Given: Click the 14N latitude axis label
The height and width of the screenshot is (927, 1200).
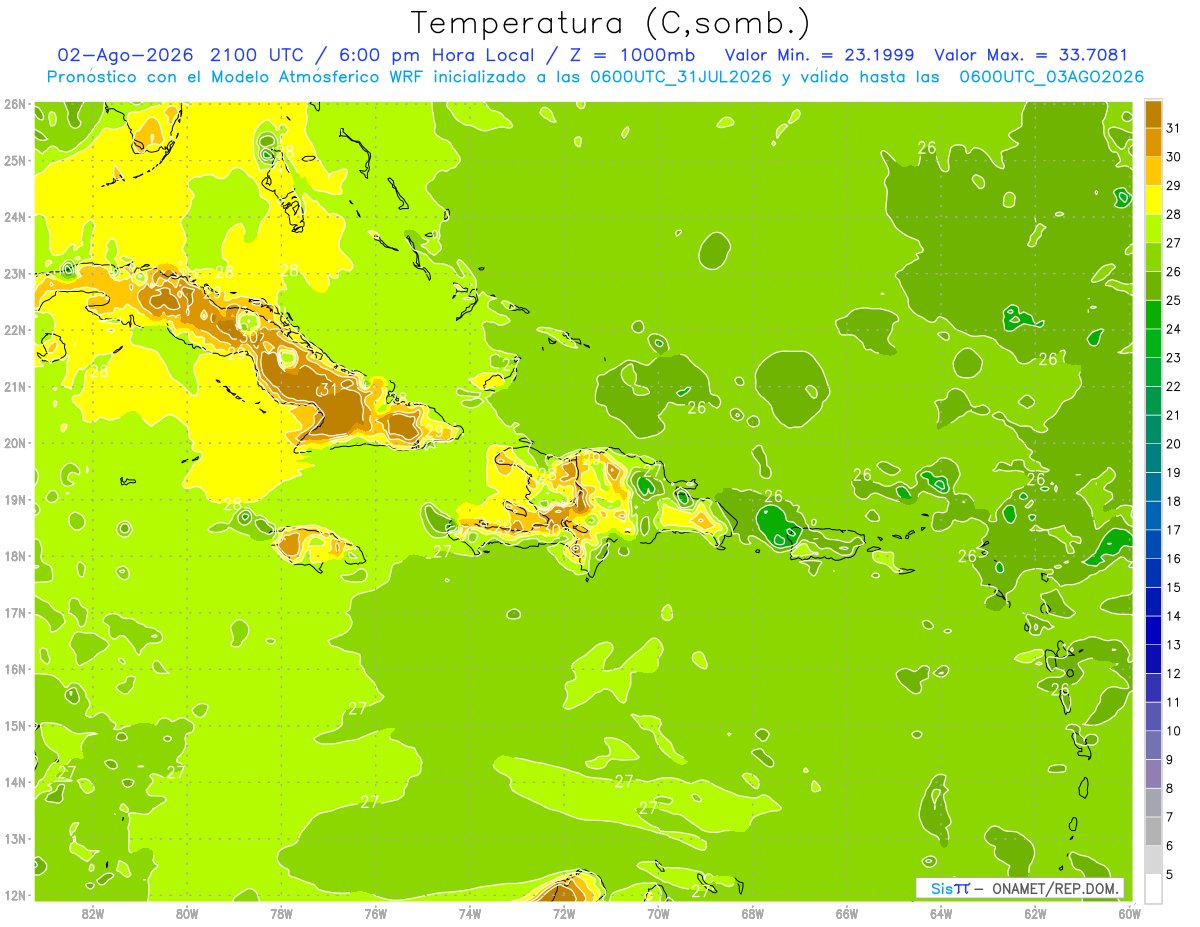Looking at the screenshot, I should [15, 782].
